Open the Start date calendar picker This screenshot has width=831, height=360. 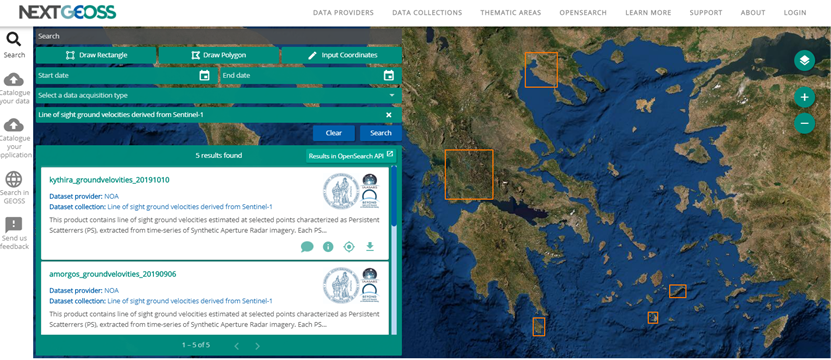click(x=204, y=75)
